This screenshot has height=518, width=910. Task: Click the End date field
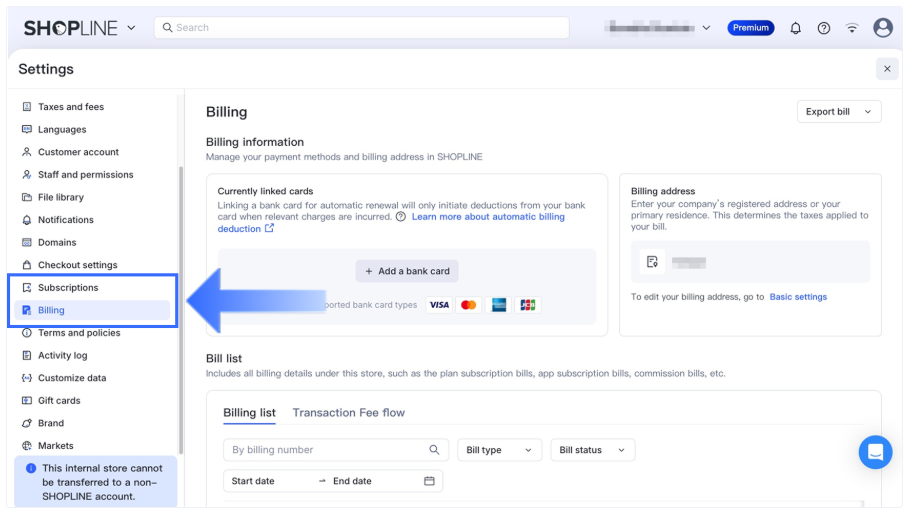352,481
